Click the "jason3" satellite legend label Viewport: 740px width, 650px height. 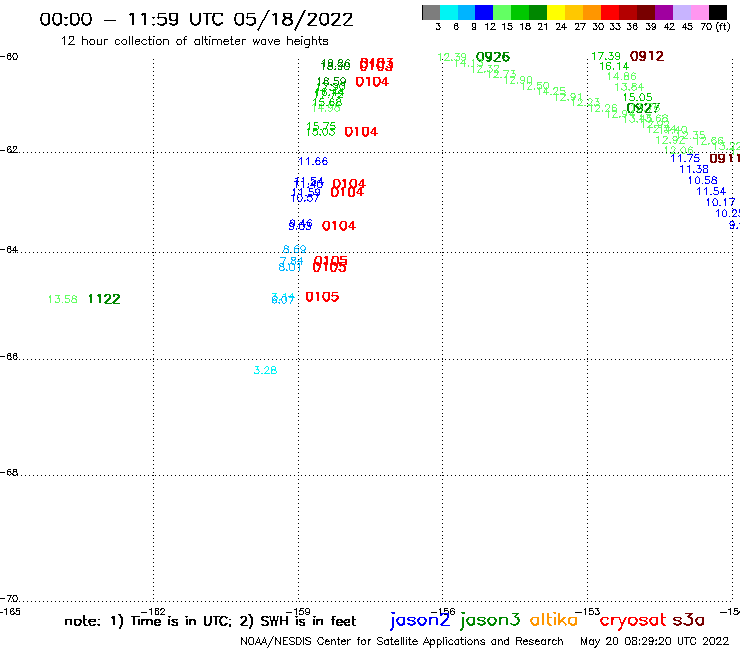point(490,620)
